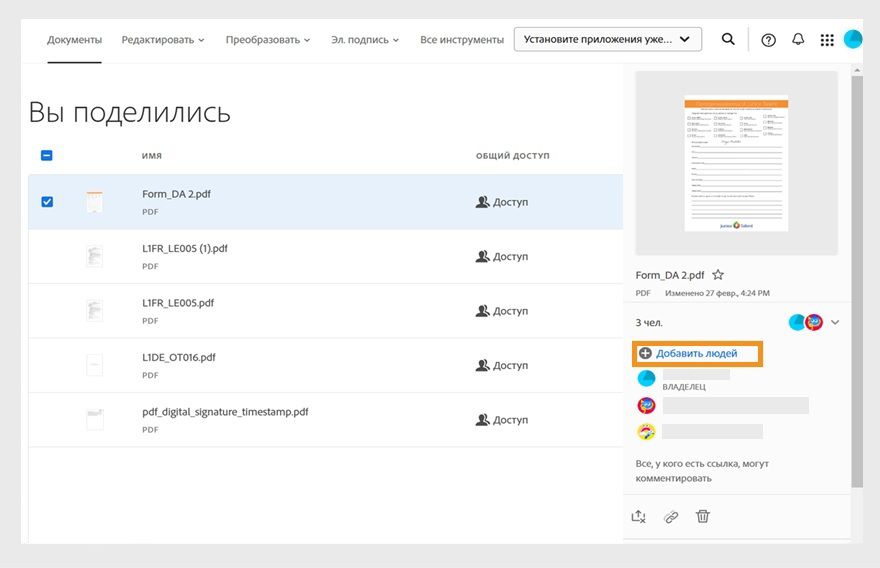This screenshot has height=568, width=880.
Task: Open the Form_DA 2.pdf preview thumbnail
Action: pyautogui.click(x=736, y=163)
